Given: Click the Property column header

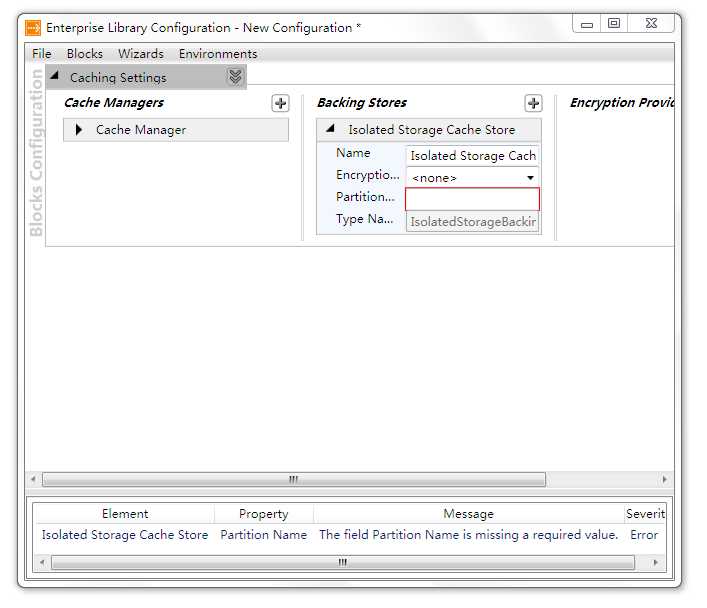Looking at the screenshot, I should (x=264, y=514).
